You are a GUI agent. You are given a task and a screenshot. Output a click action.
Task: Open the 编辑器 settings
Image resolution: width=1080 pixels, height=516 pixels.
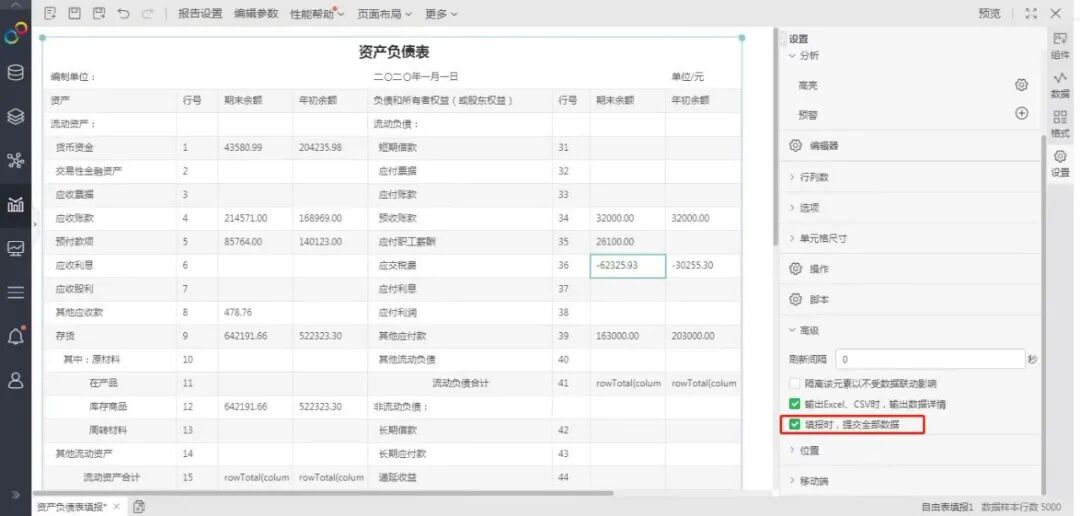point(814,146)
